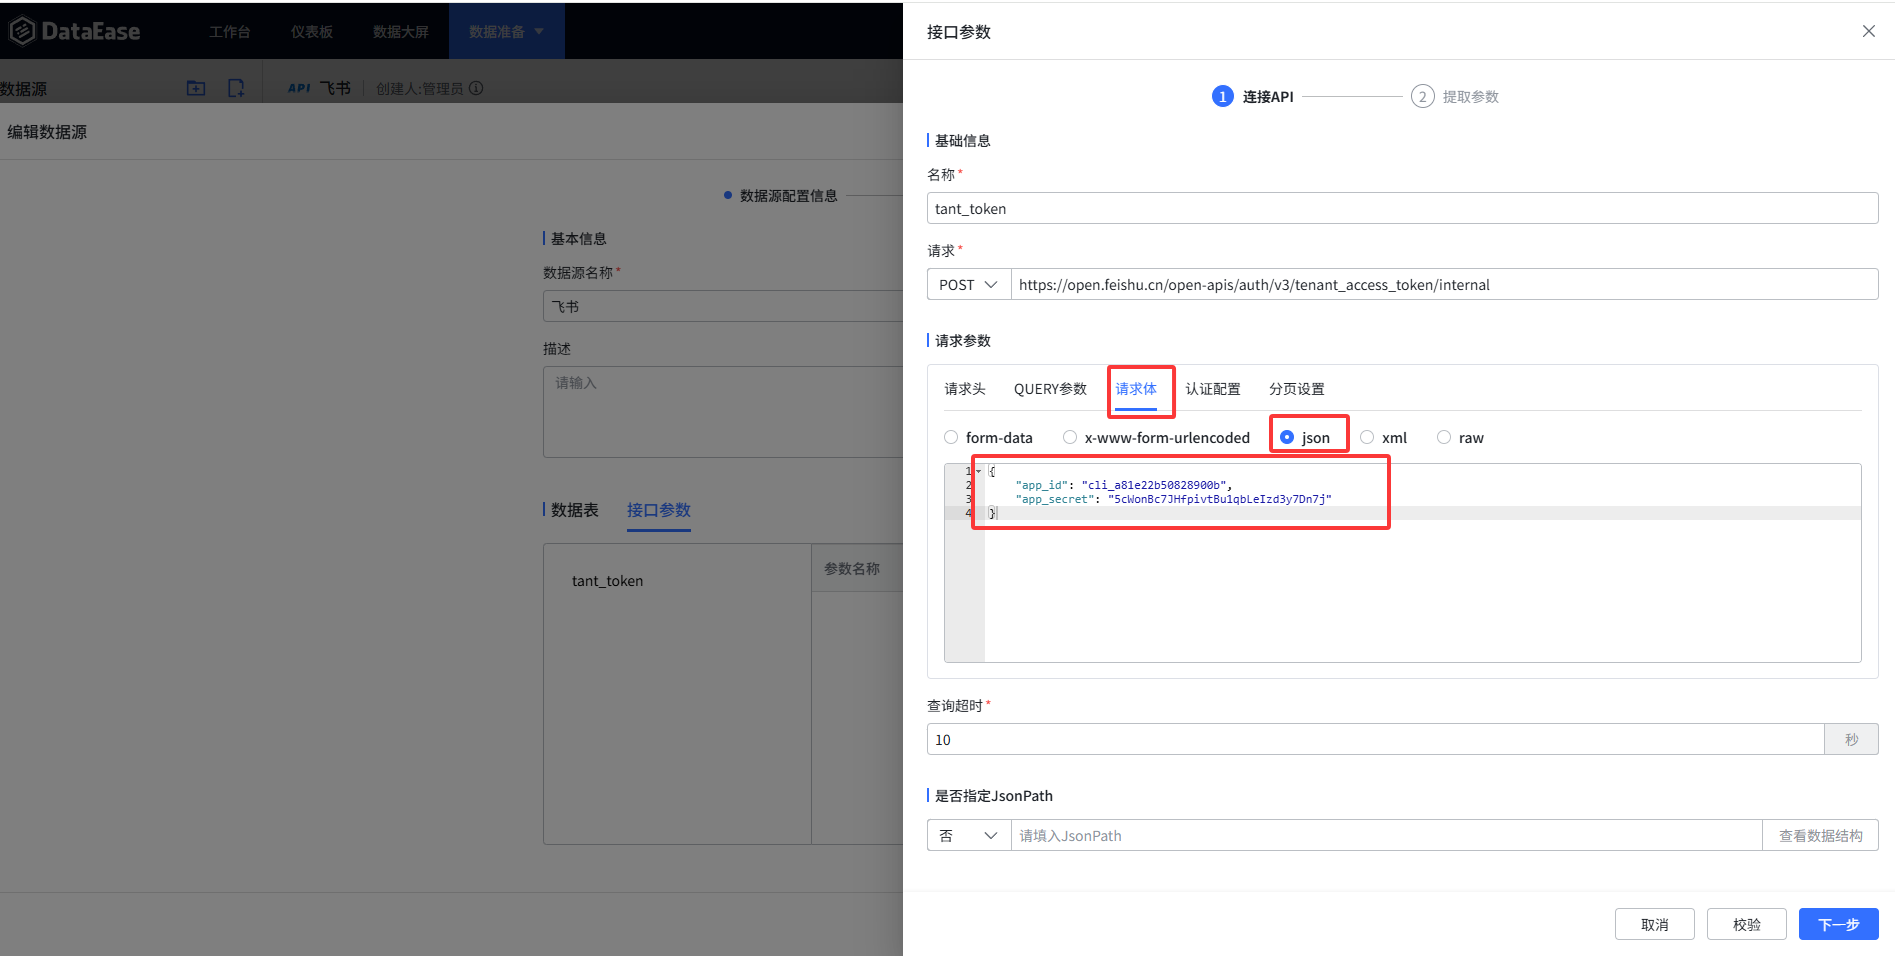This screenshot has height=956, width=1895.
Task: Click the new datasource file icon
Action: [x=236, y=88]
